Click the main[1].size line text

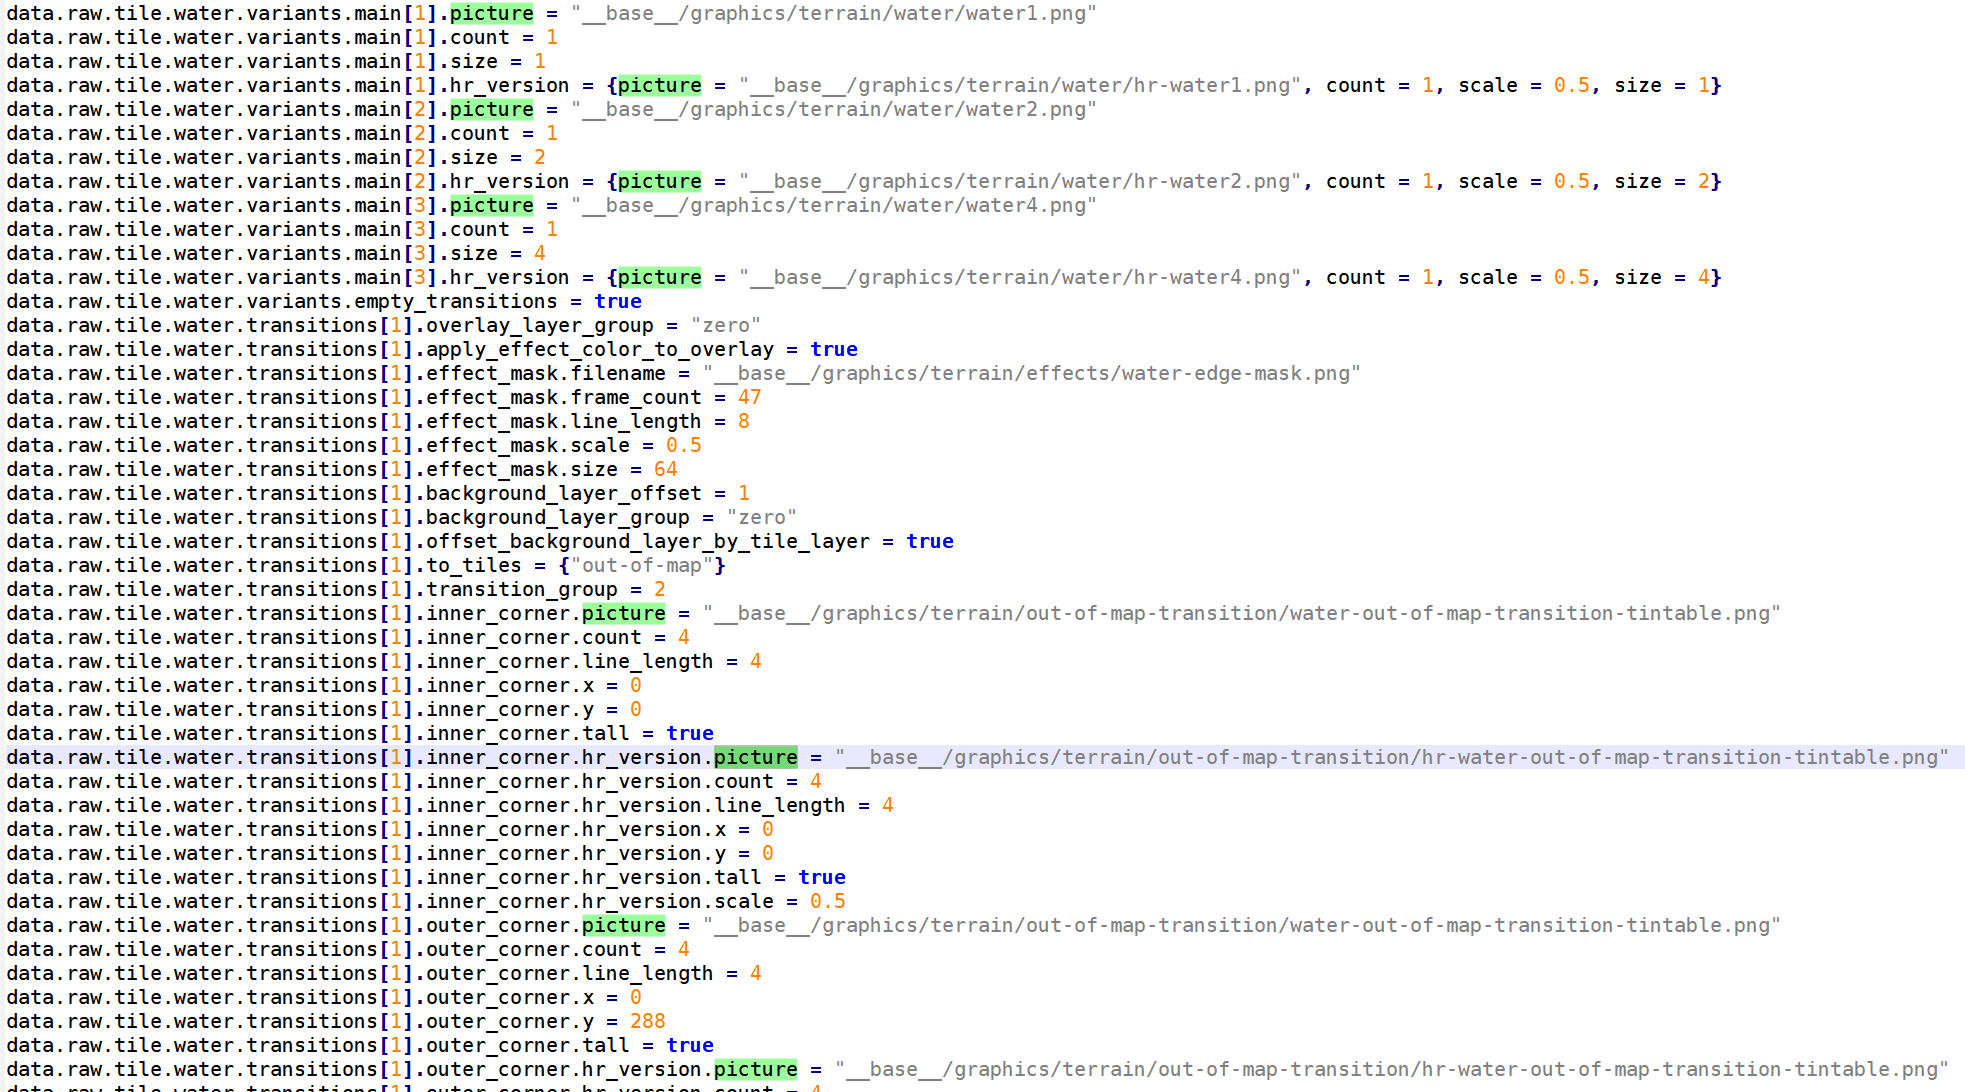(276, 61)
